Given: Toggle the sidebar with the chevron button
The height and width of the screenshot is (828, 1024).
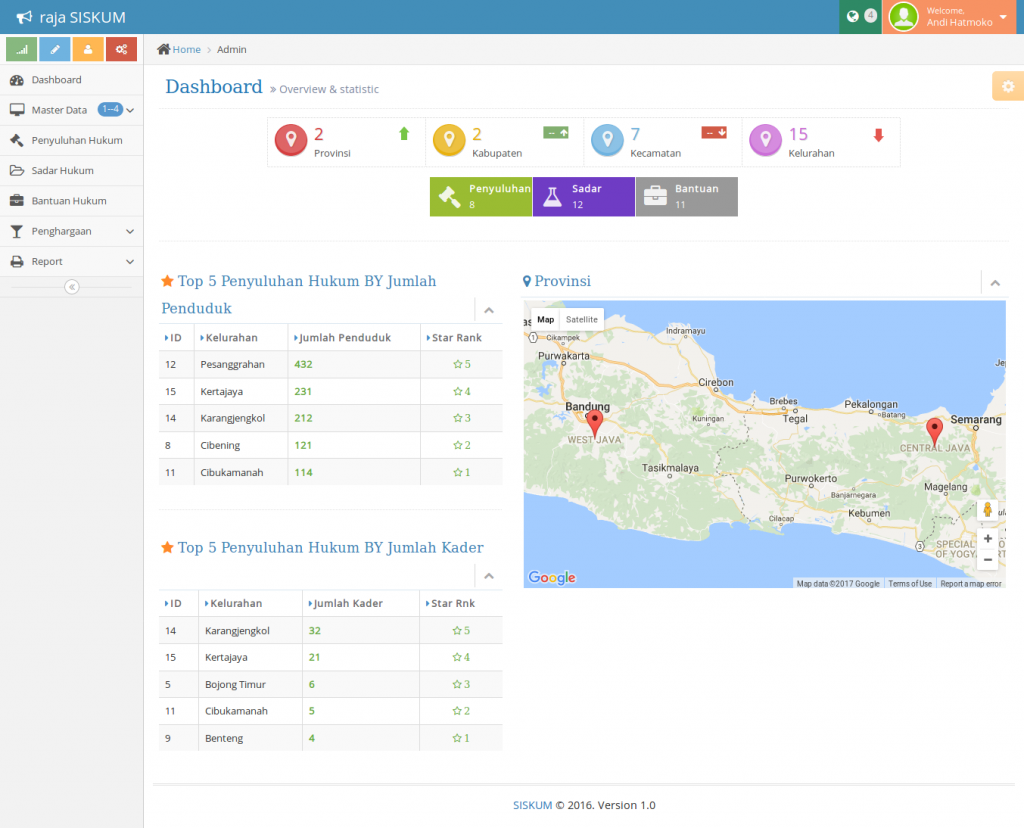Looking at the screenshot, I should (x=71, y=287).
